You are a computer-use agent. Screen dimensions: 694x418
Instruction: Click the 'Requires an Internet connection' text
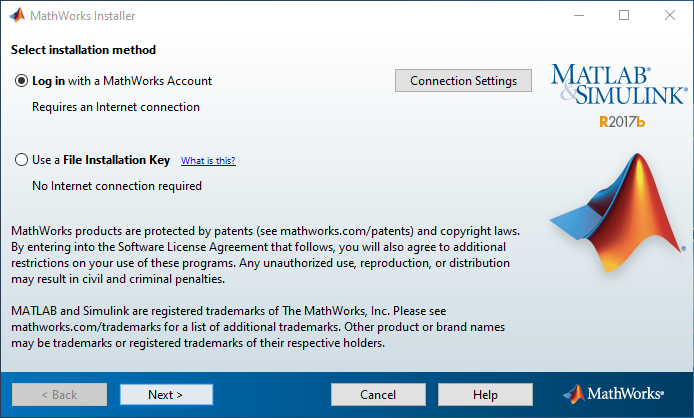click(x=116, y=107)
